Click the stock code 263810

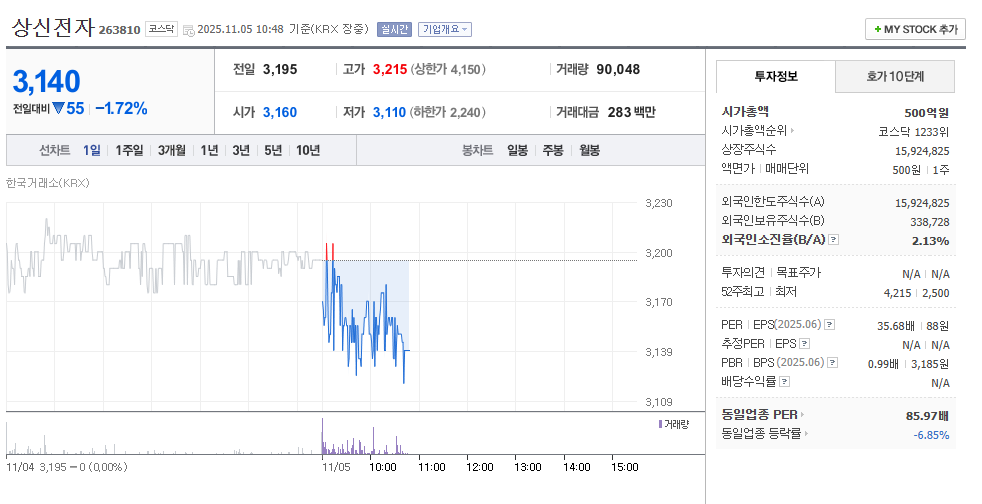120,30
